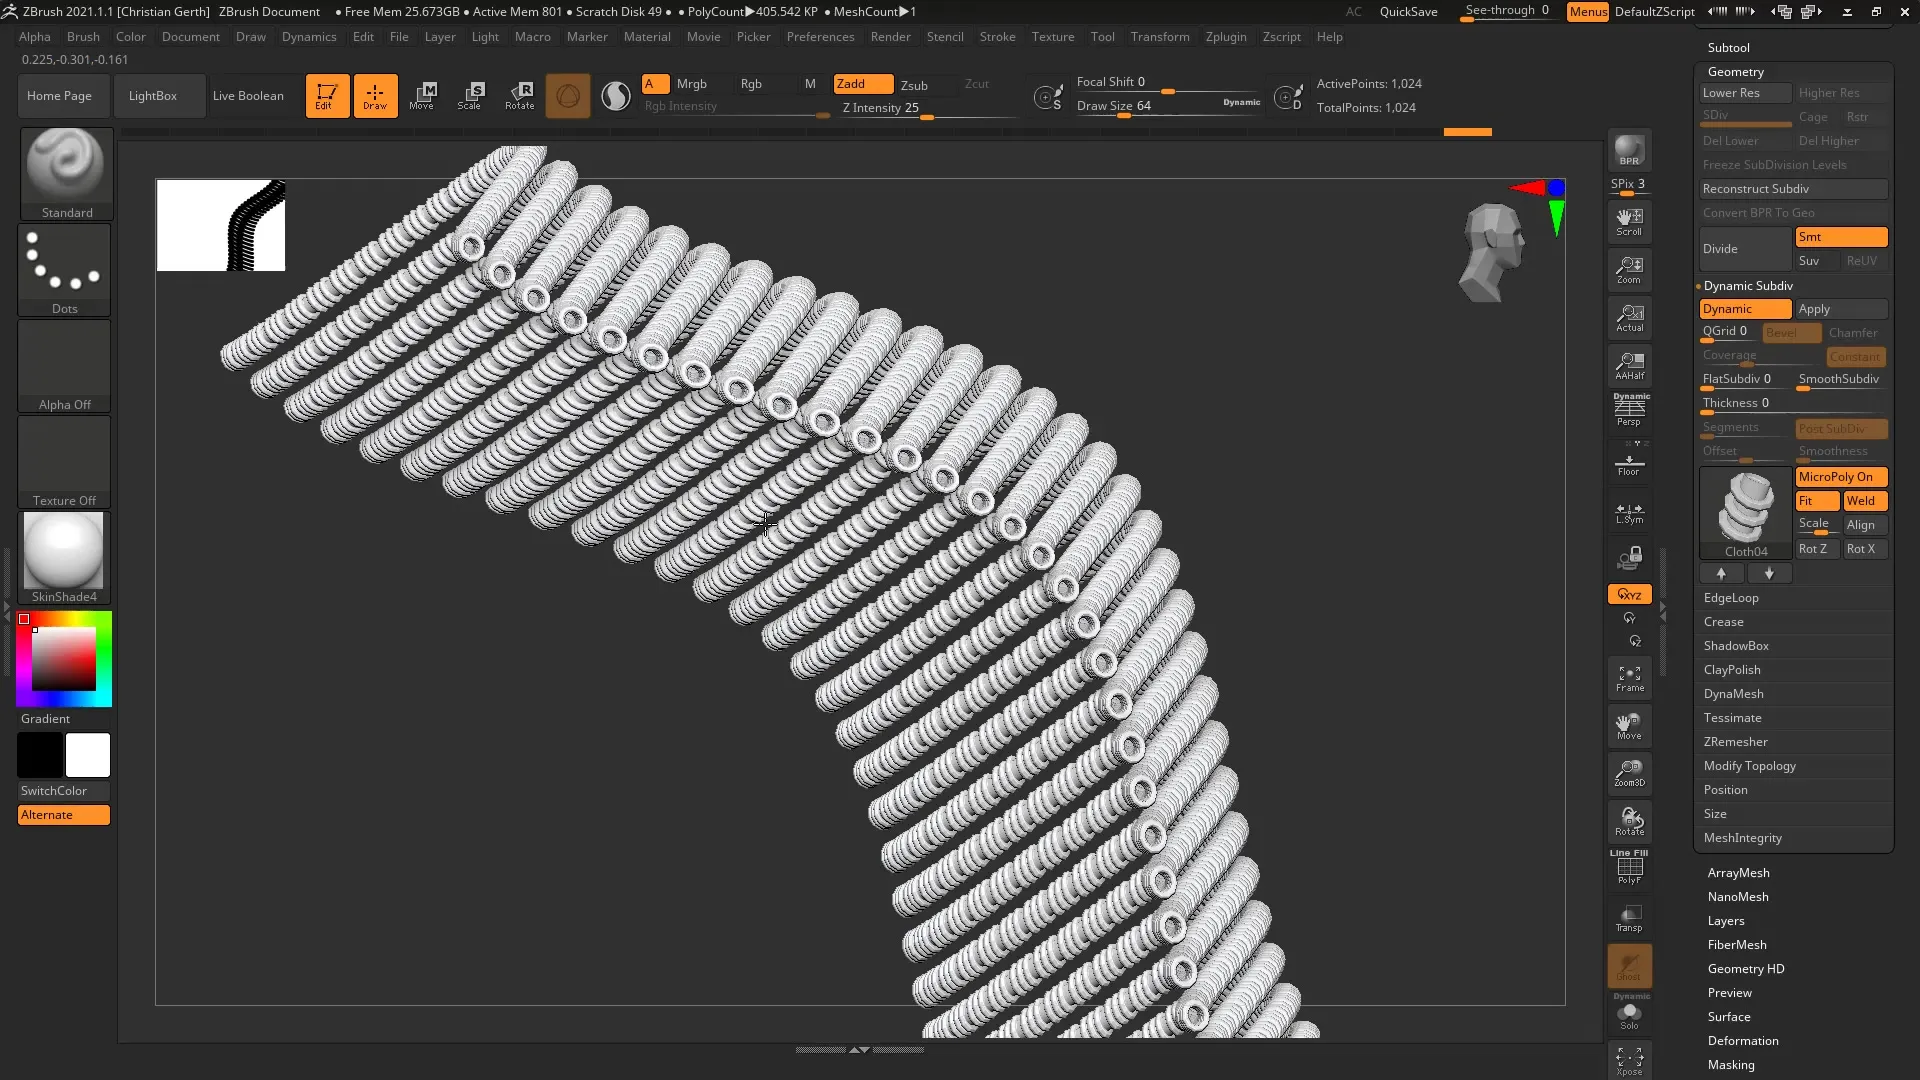Expand the ClayPolish section
The width and height of the screenshot is (1920, 1080).
point(1732,670)
